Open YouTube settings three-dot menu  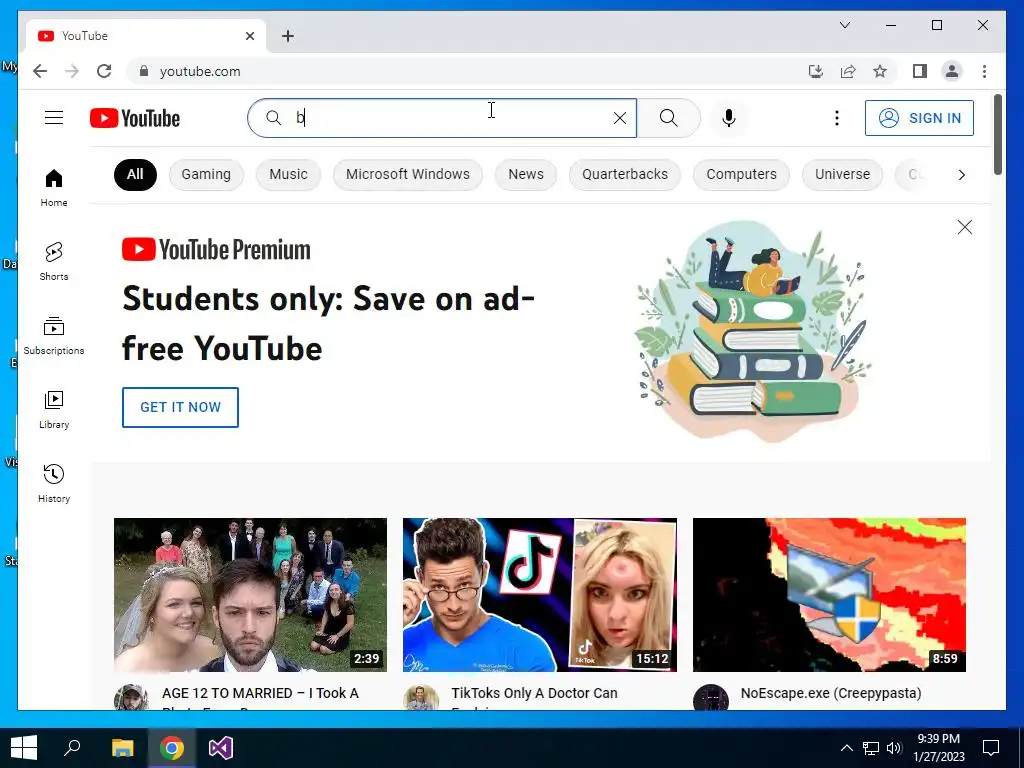[837, 118]
